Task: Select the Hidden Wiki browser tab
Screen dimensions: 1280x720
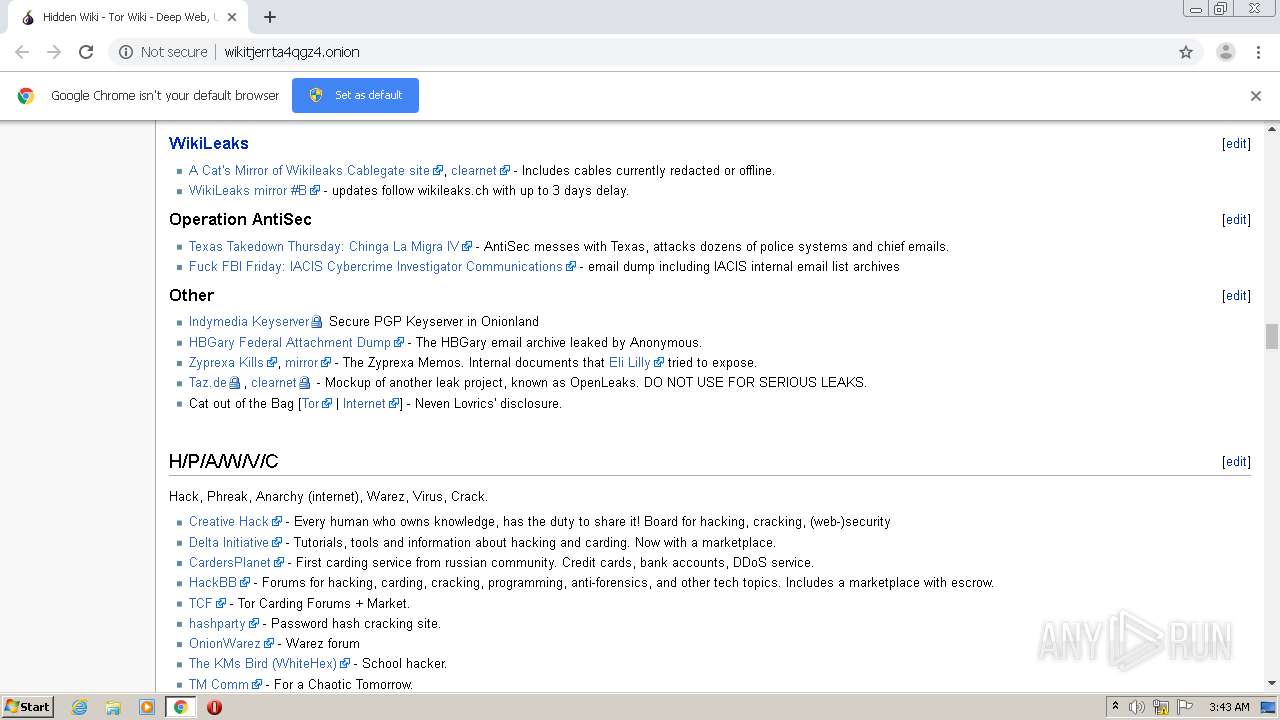Action: pyautogui.click(x=126, y=17)
